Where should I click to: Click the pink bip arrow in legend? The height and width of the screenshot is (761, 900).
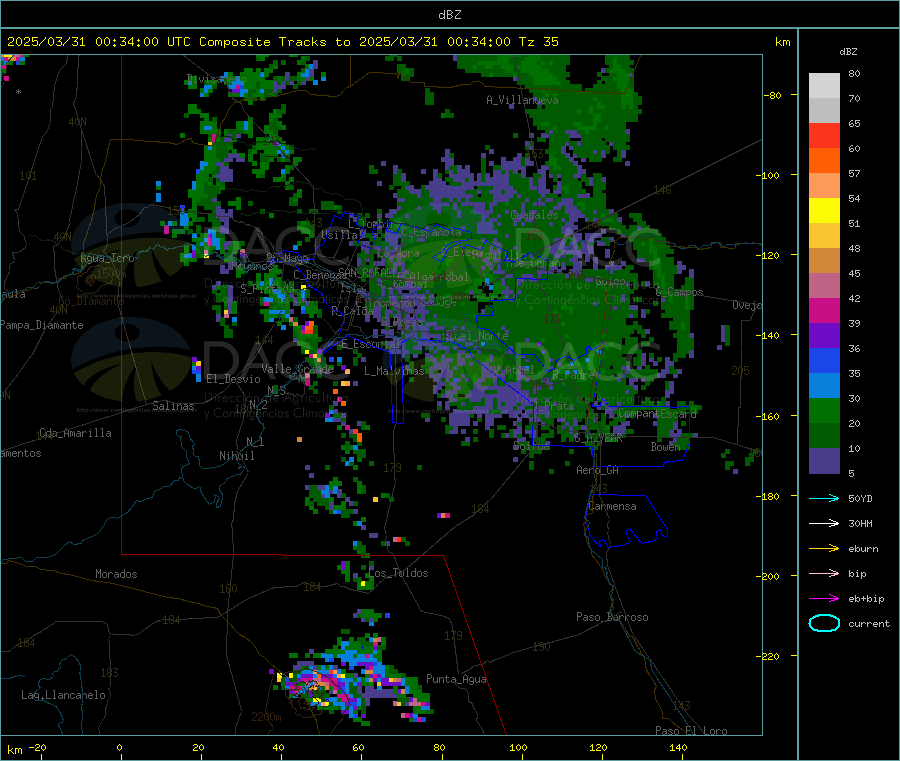point(824,573)
